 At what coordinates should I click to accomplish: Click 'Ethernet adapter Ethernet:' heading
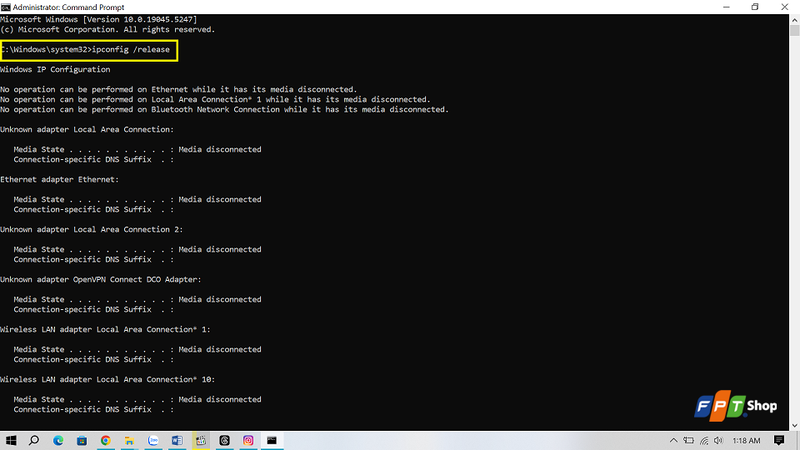click(x=59, y=180)
